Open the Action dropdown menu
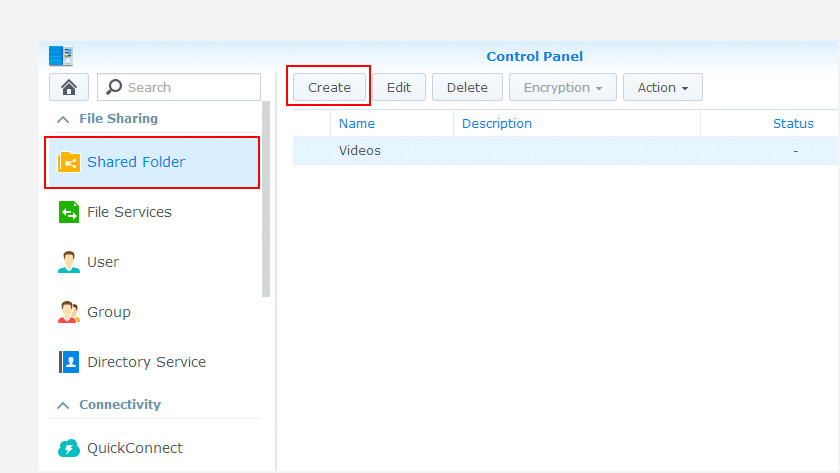840x473 pixels. pos(663,87)
